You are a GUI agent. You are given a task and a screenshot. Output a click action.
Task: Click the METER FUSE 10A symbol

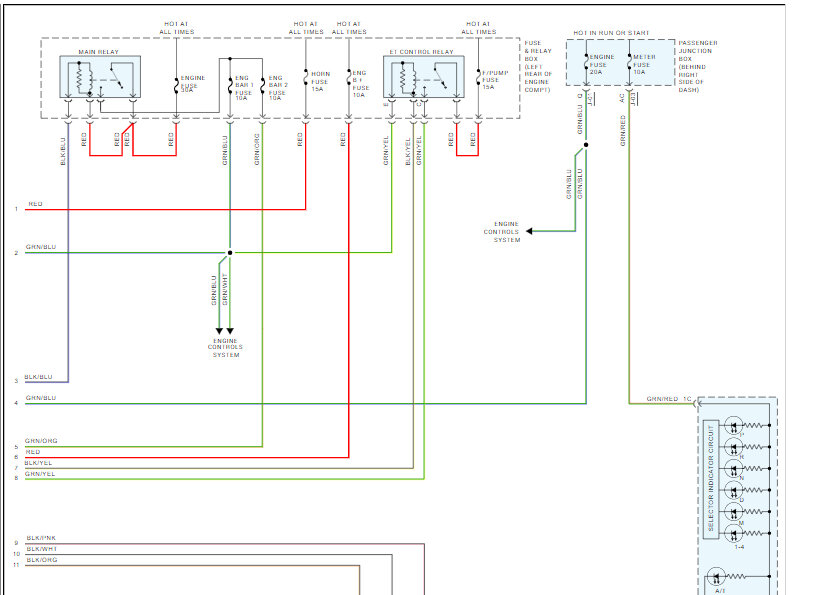tap(629, 63)
